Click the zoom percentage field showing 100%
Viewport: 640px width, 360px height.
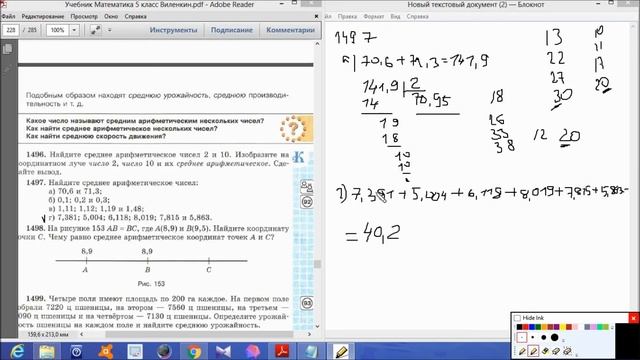tap(58, 30)
